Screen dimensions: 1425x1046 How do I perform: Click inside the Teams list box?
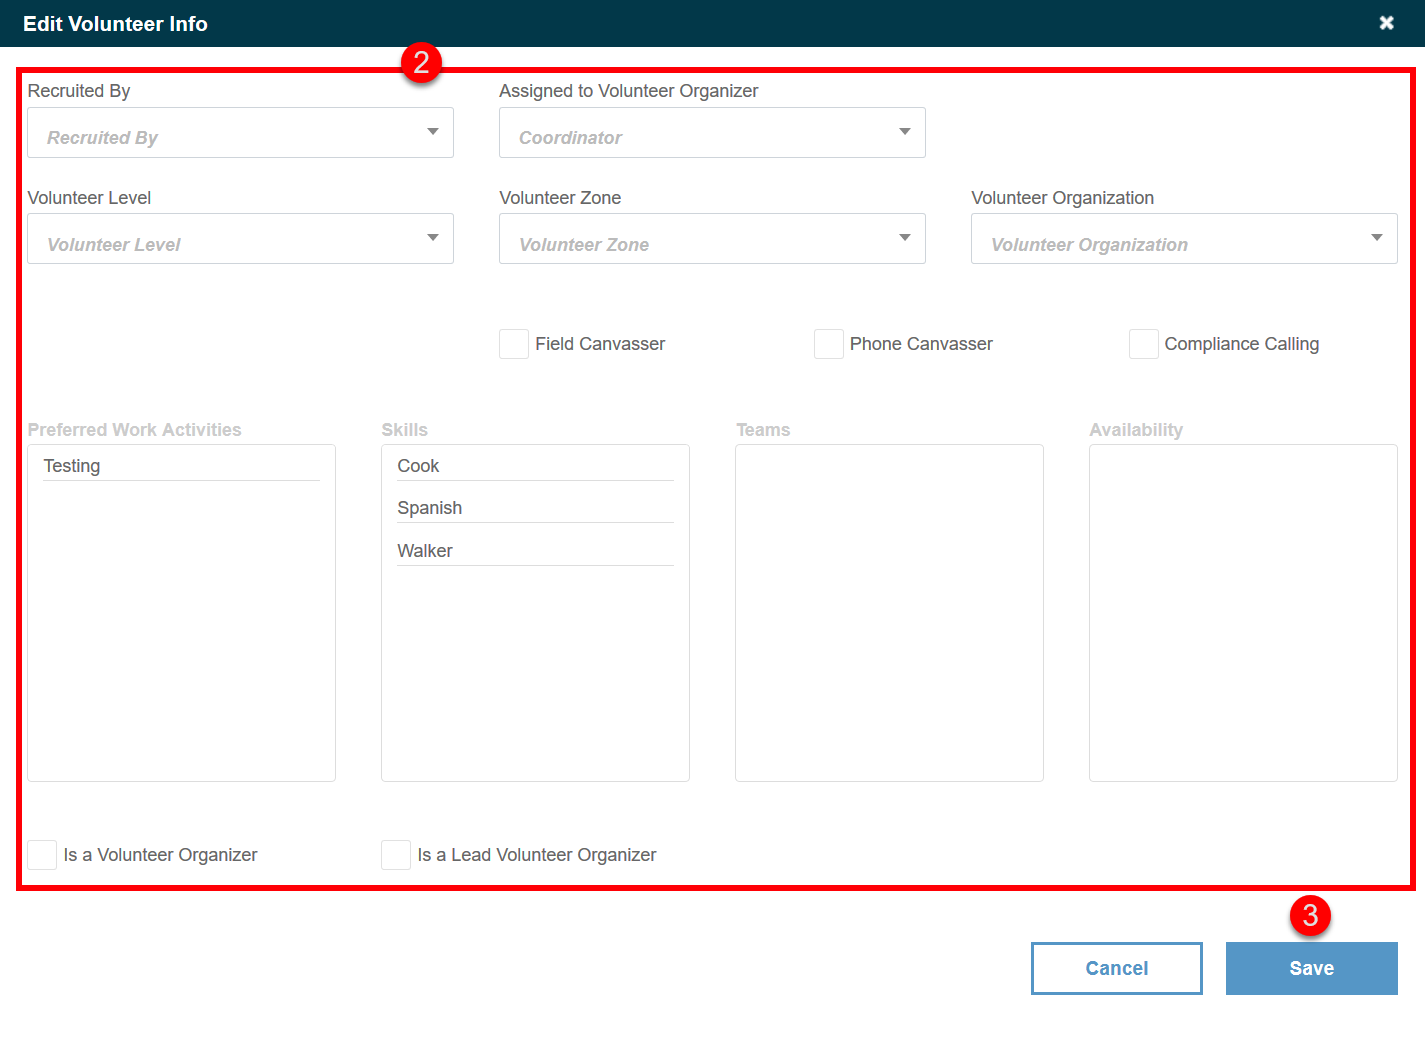(888, 613)
